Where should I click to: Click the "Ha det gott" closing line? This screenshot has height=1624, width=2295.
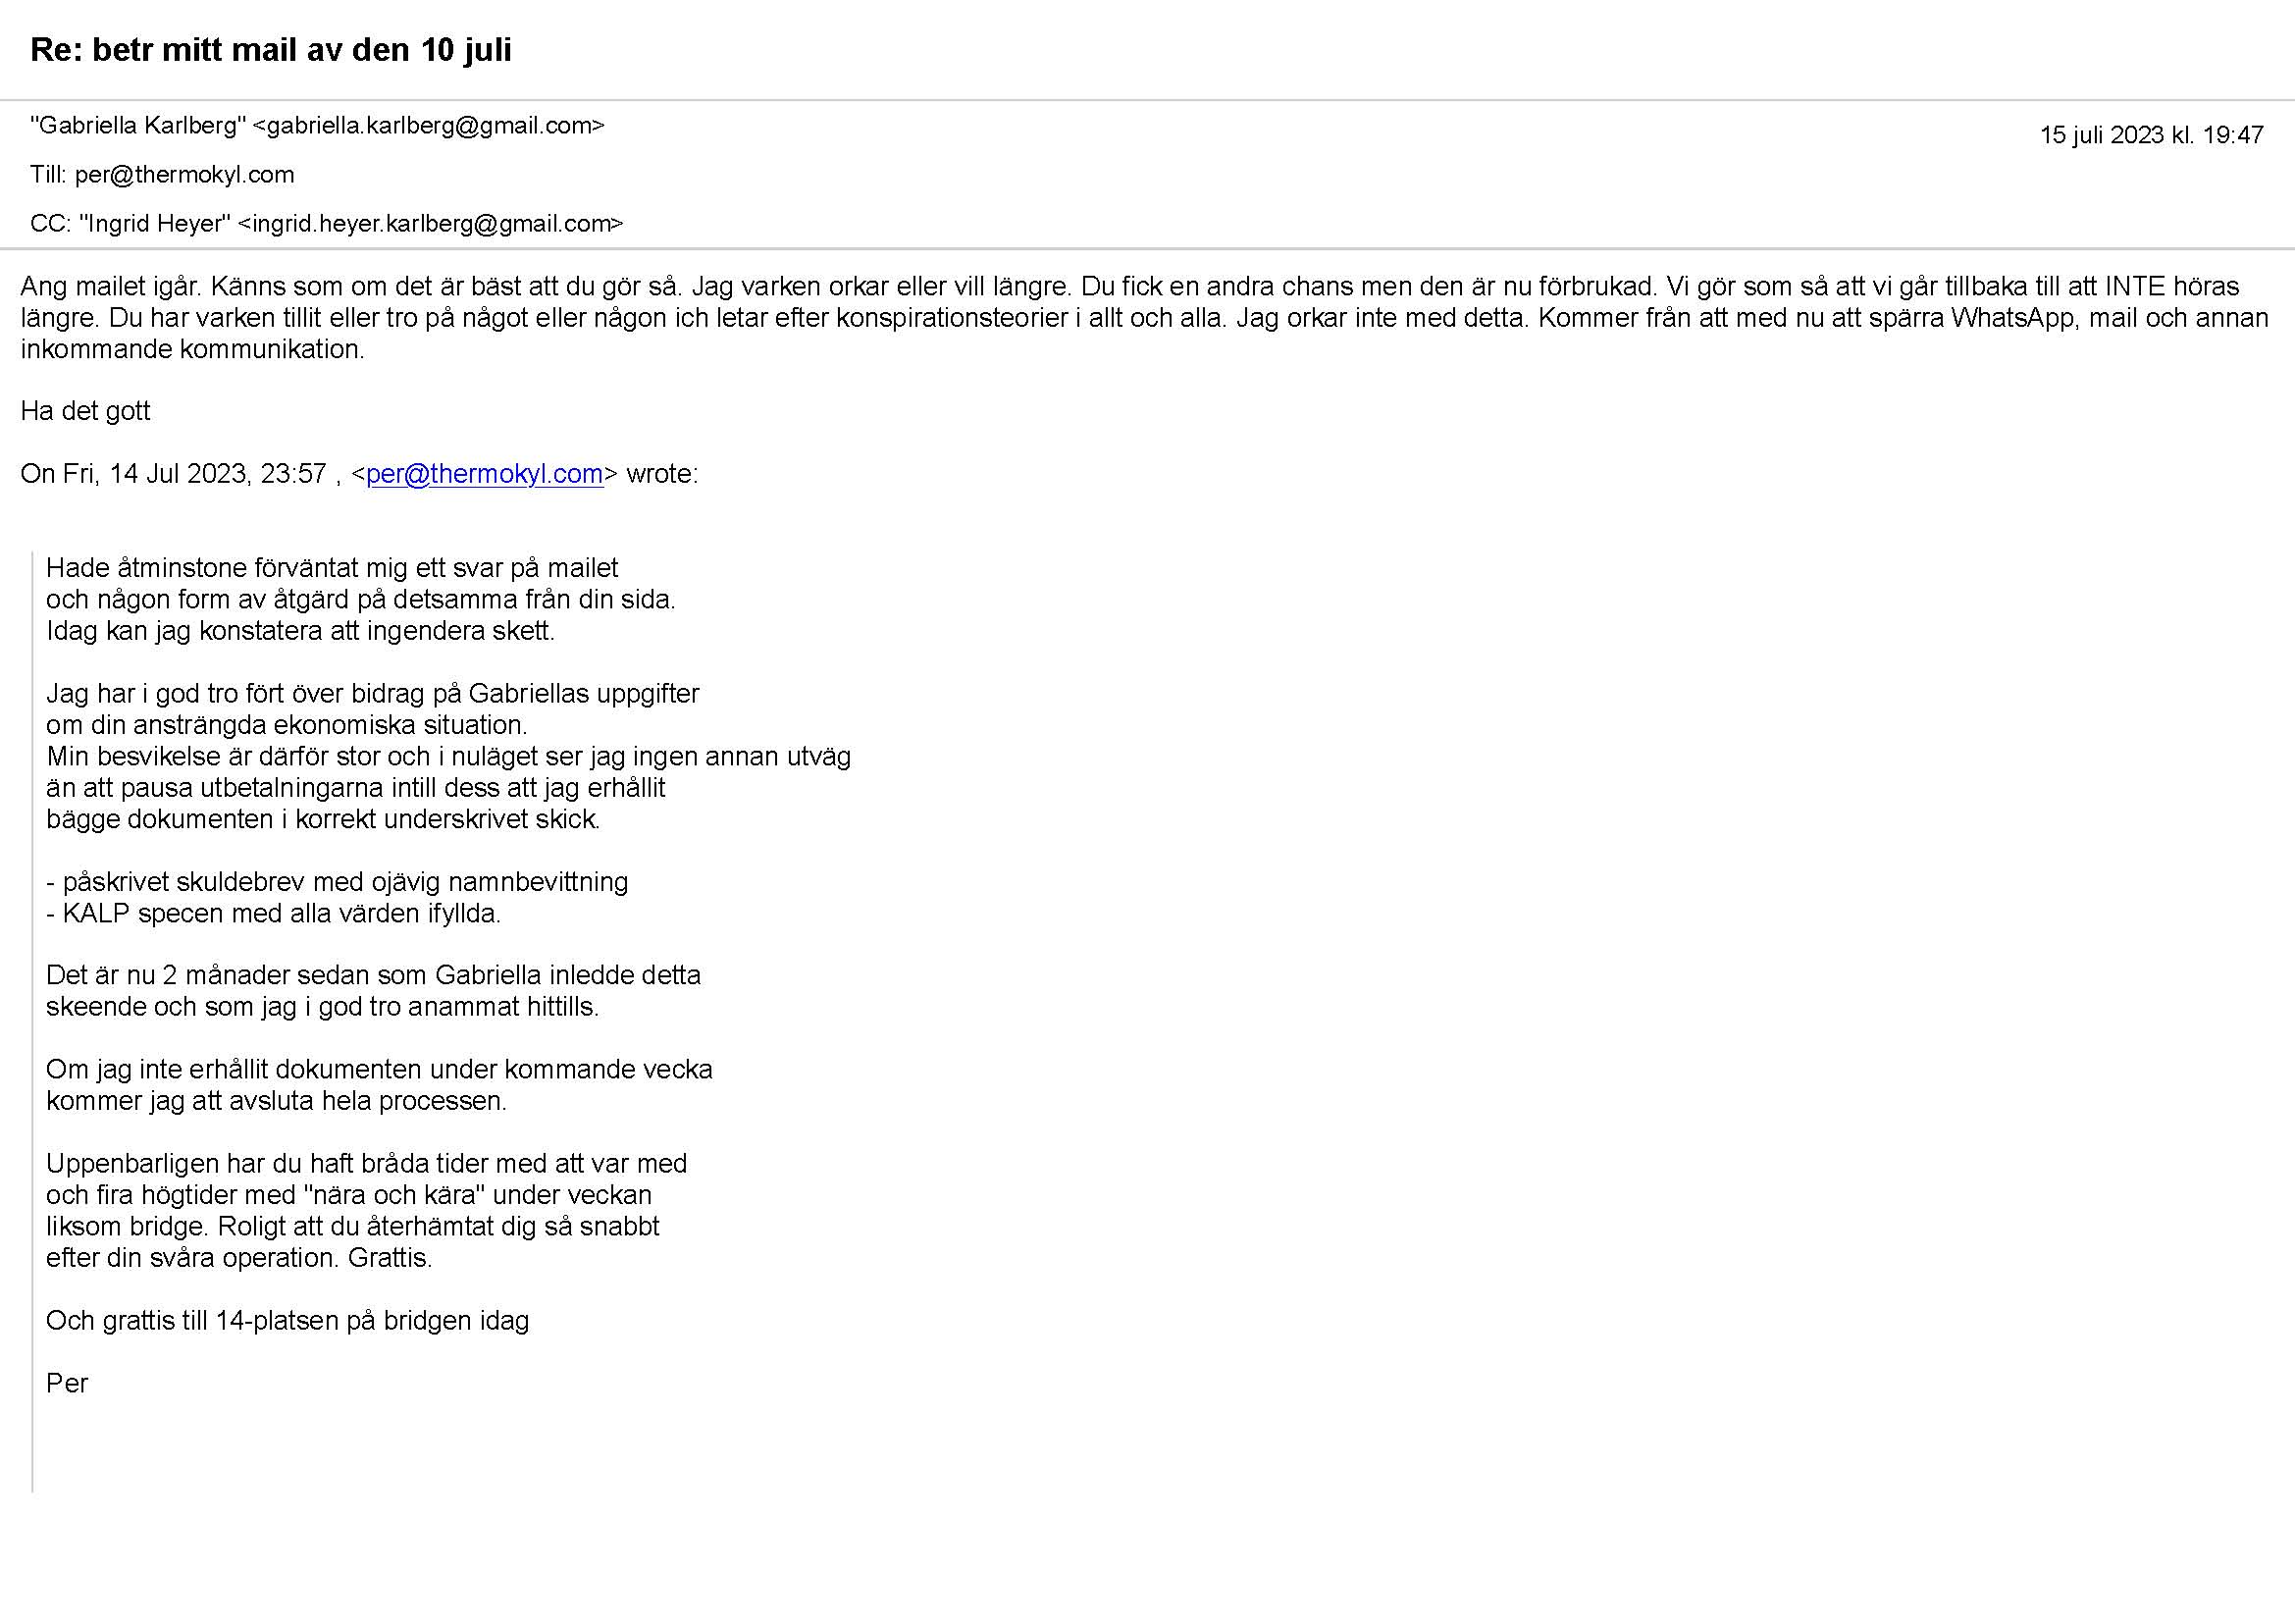click(x=86, y=411)
